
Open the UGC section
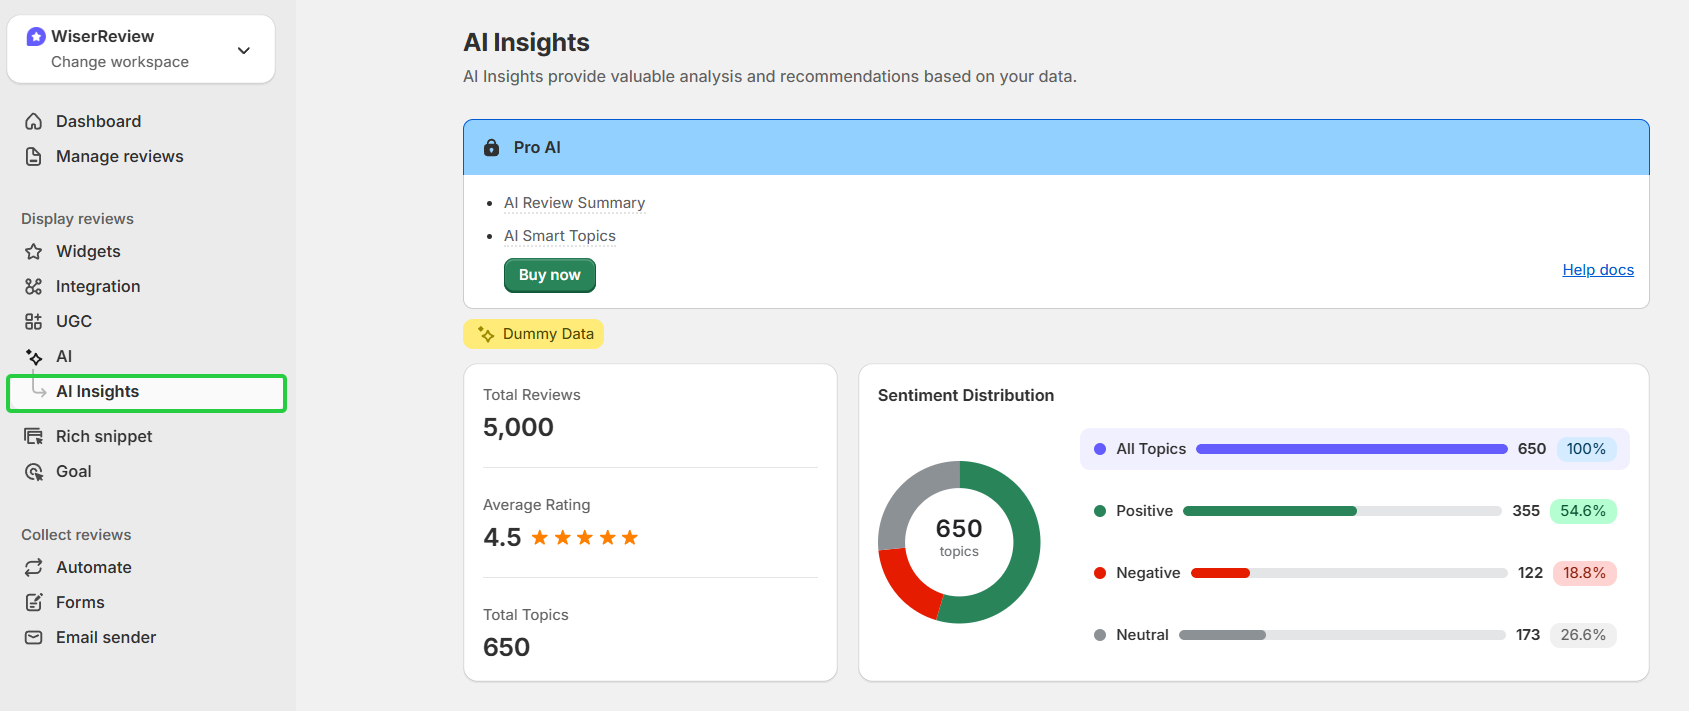[74, 321]
